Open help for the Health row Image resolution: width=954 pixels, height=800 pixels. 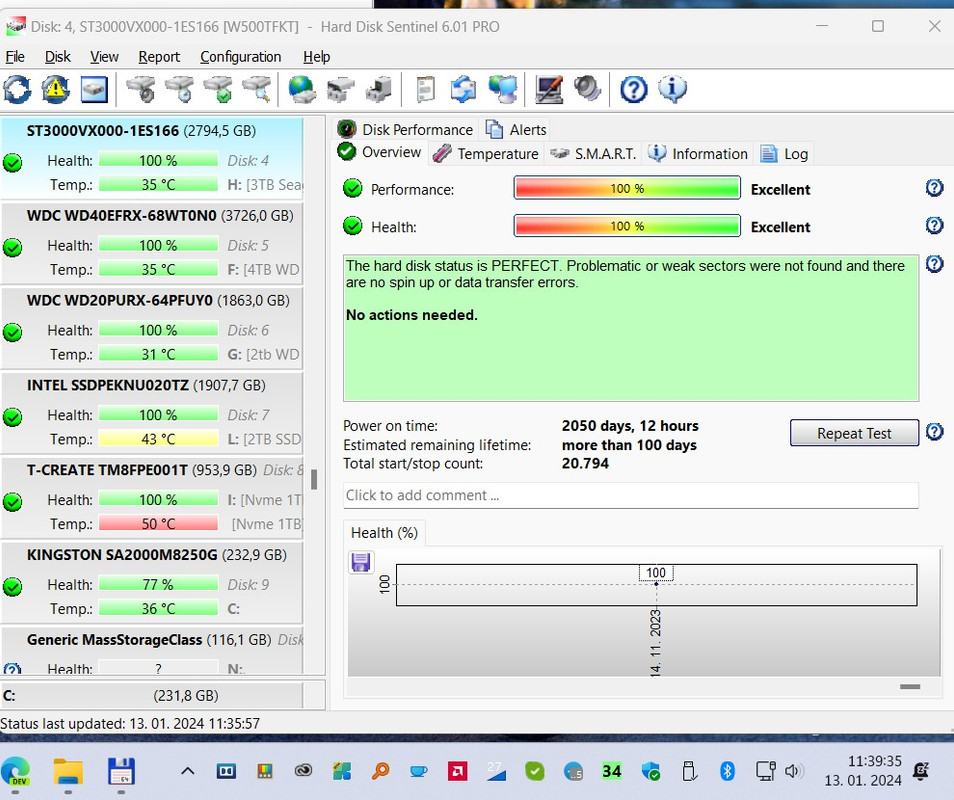tap(935, 226)
